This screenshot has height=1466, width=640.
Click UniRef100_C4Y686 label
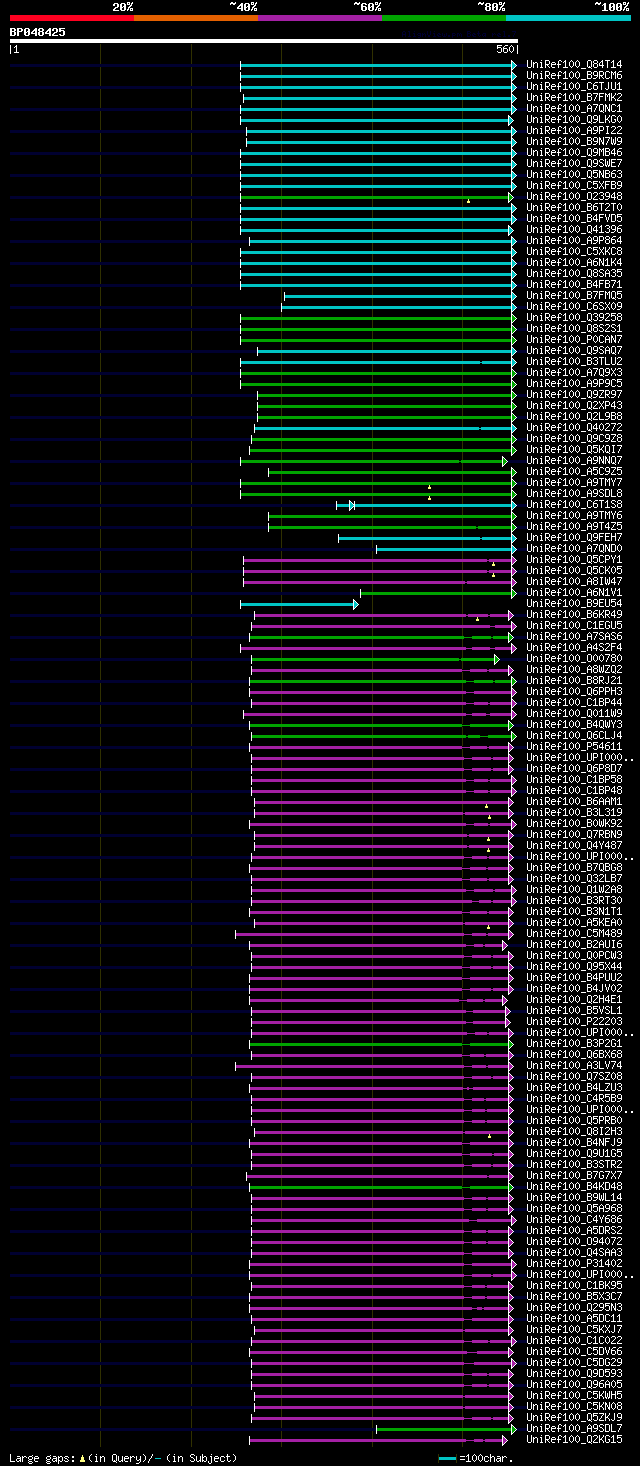click(574, 1219)
